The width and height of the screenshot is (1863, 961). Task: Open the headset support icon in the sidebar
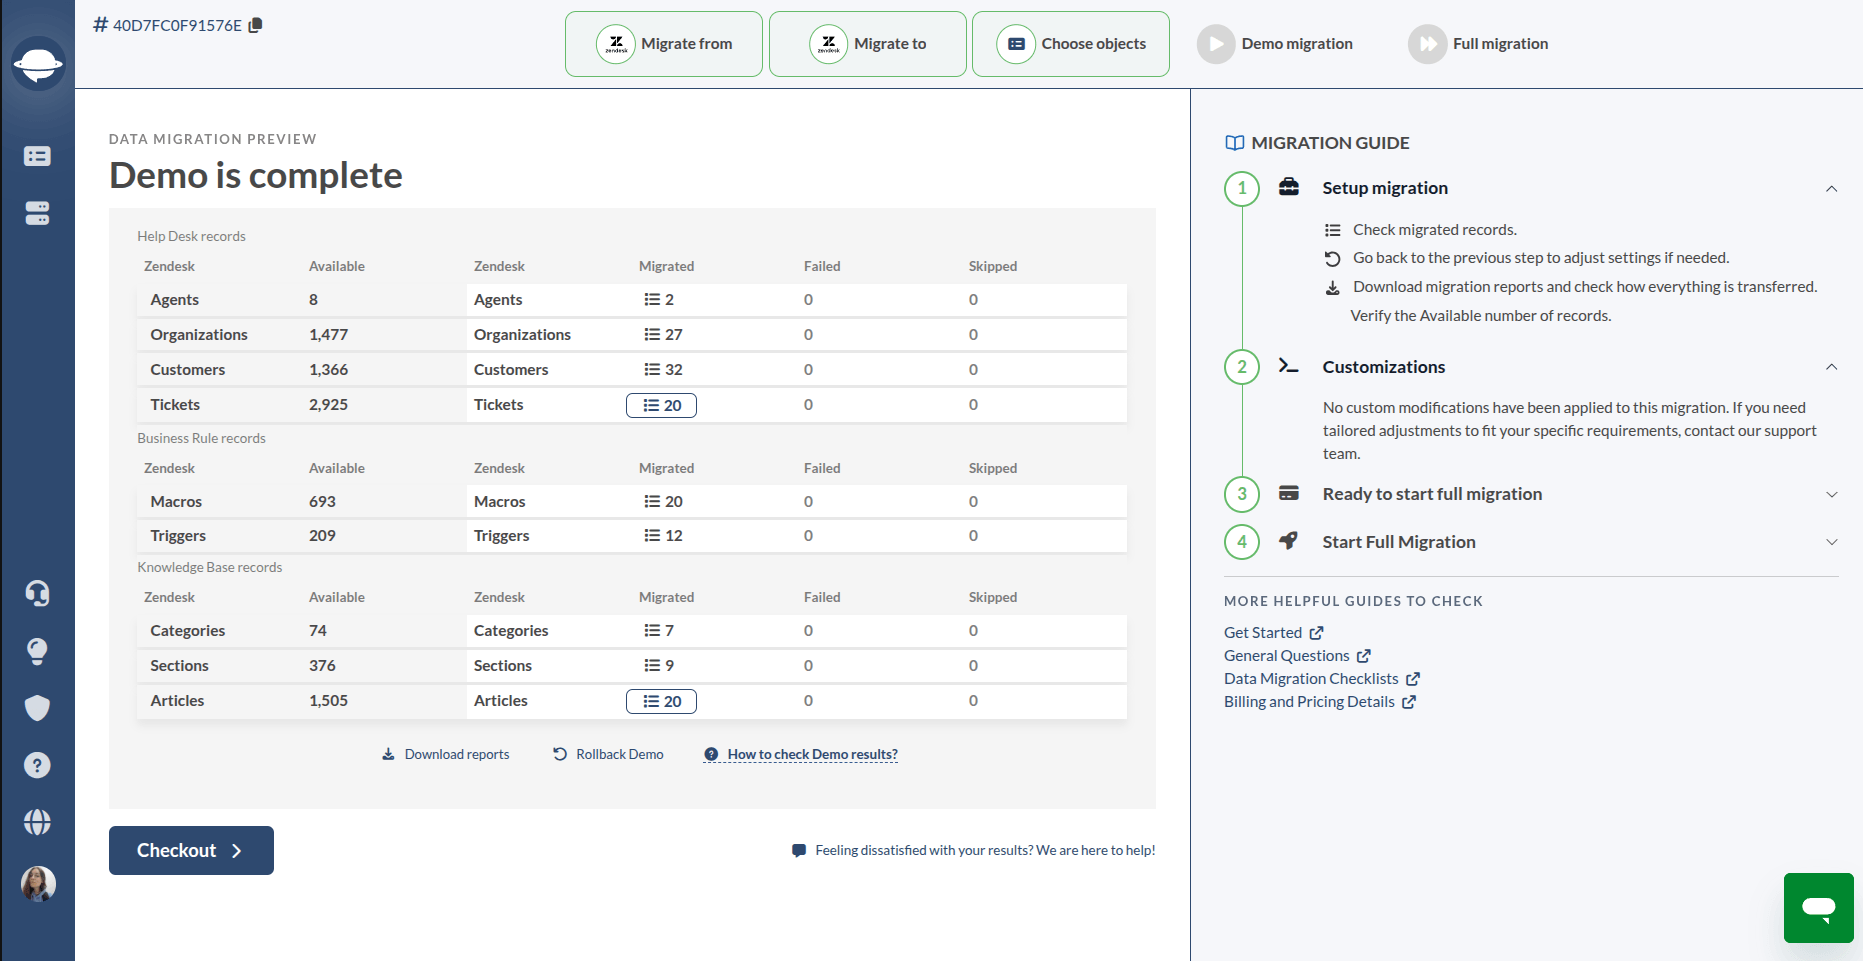tap(37, 594)
